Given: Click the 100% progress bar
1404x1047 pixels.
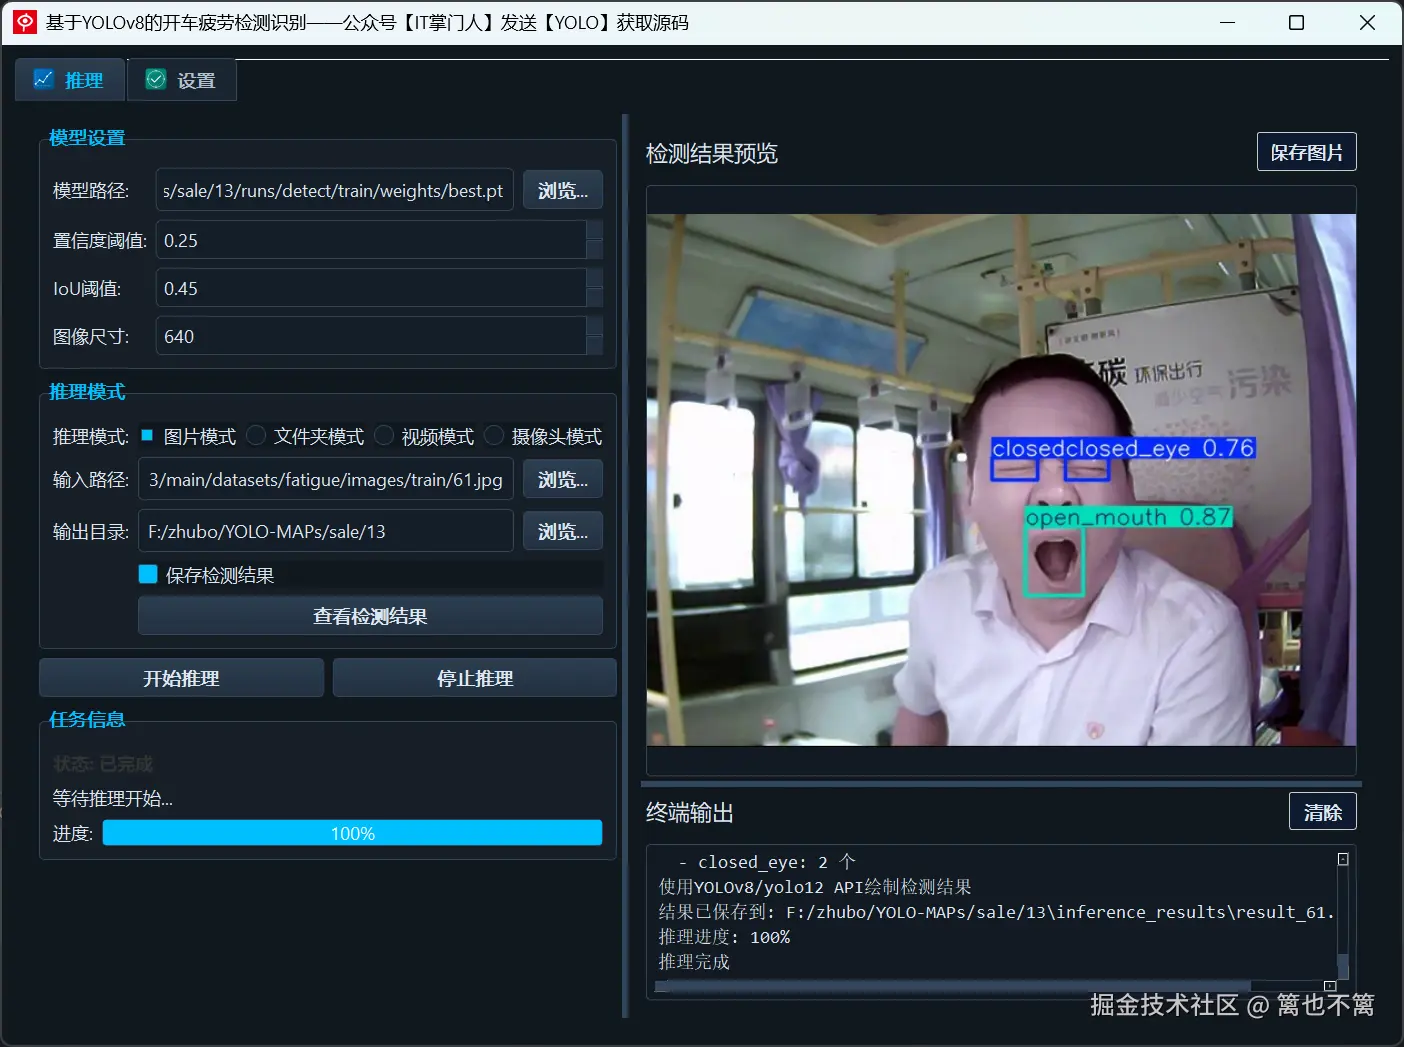Looking at the screenshot, I should [x=352, y=833].
